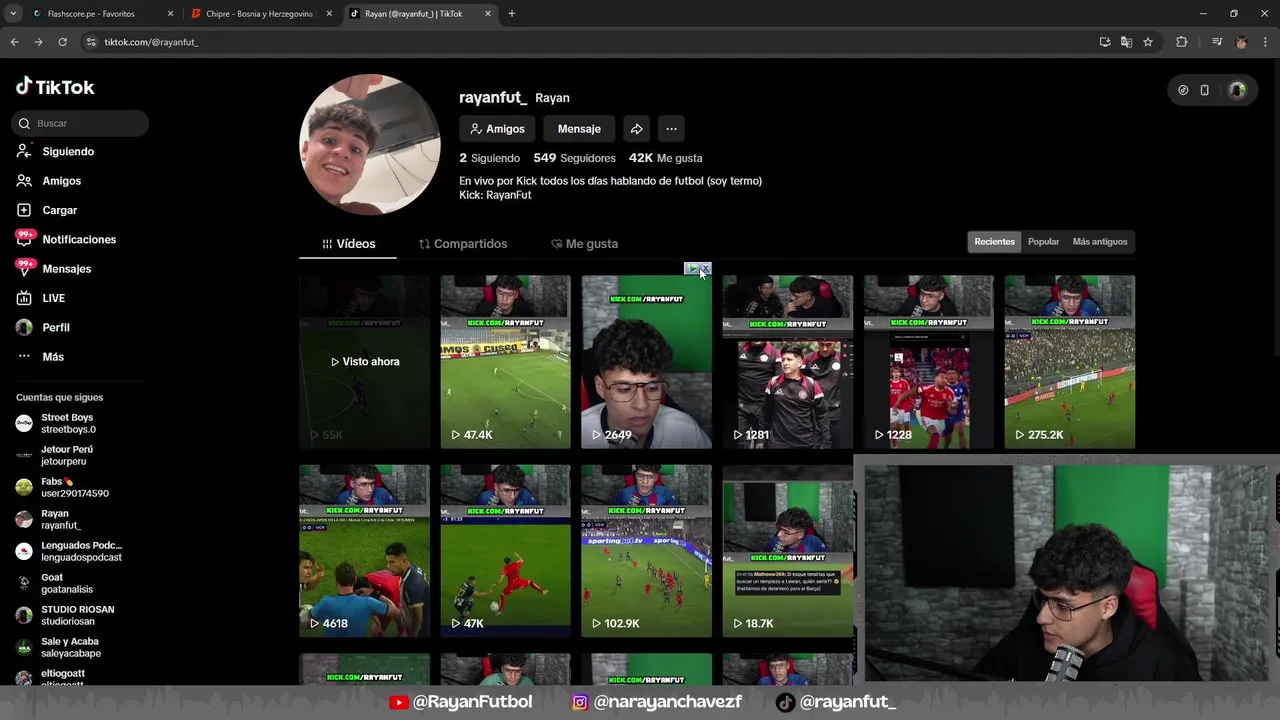Click the TikTok coins icon top right

[1183, 90]
